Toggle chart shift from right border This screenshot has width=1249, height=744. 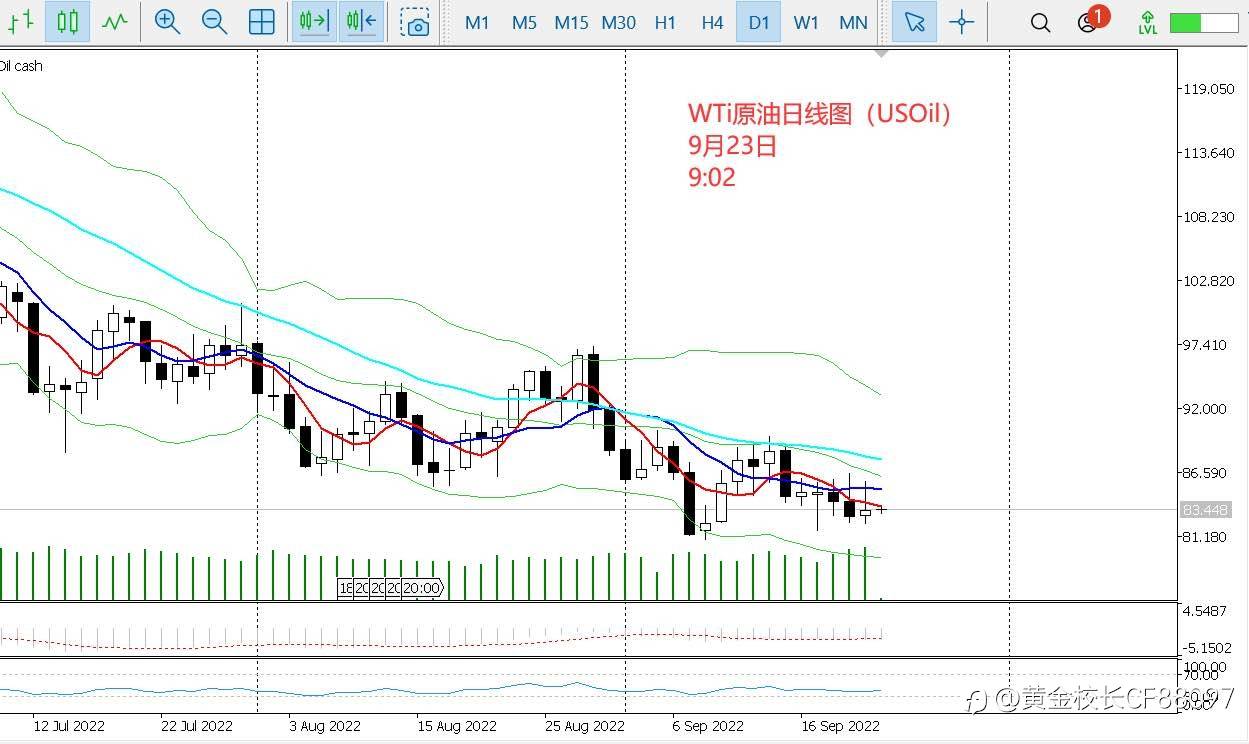coord(361,21)
